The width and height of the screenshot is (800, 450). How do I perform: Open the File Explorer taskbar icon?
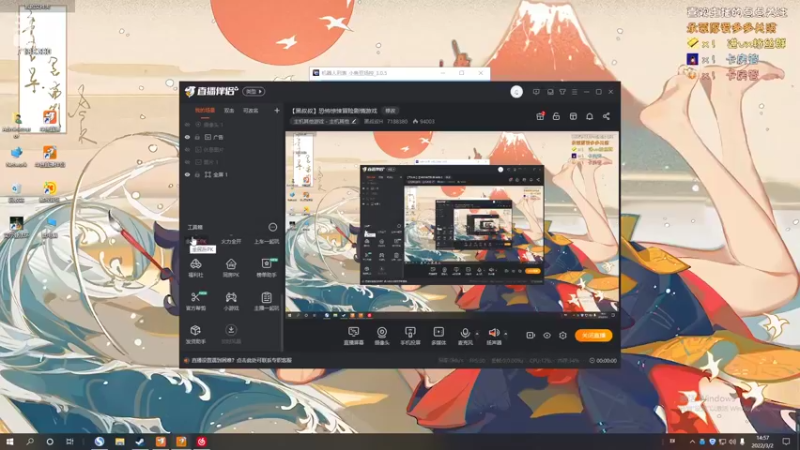coord(120,441)
